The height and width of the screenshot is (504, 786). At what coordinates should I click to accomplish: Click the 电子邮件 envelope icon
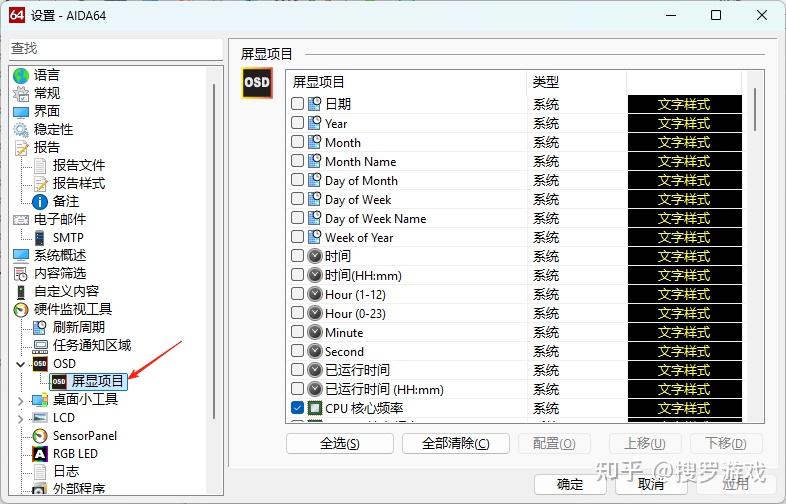coord(21,220)
